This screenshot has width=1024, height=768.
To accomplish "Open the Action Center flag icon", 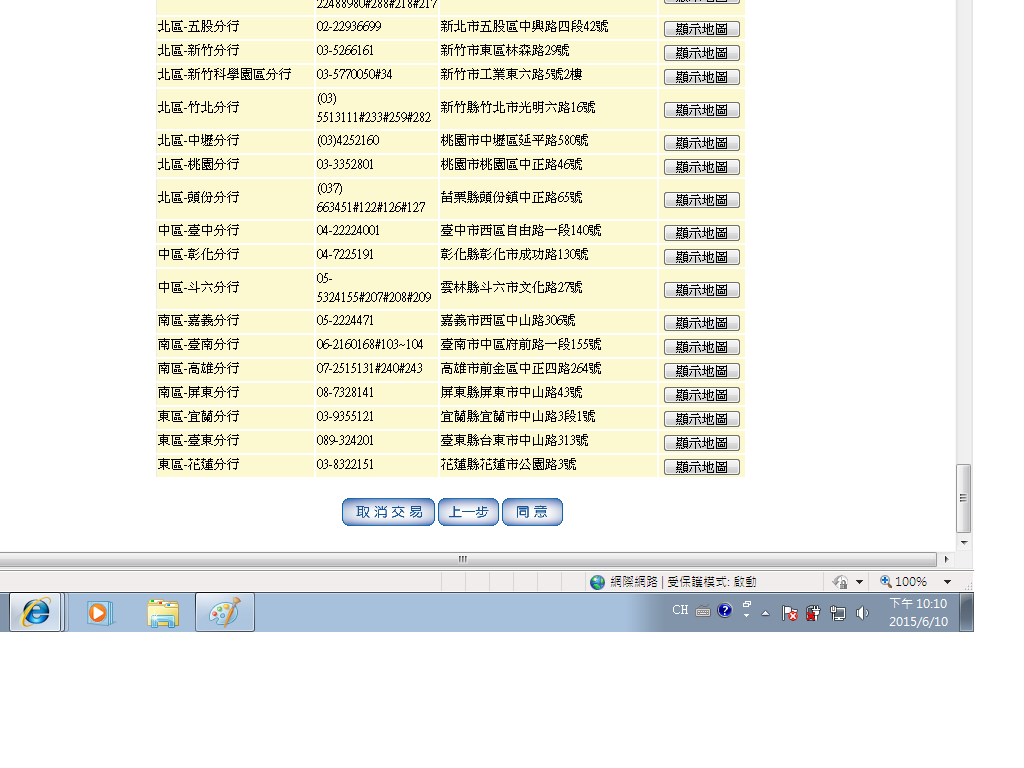I will pyautogui.click(x=790, y=613).
